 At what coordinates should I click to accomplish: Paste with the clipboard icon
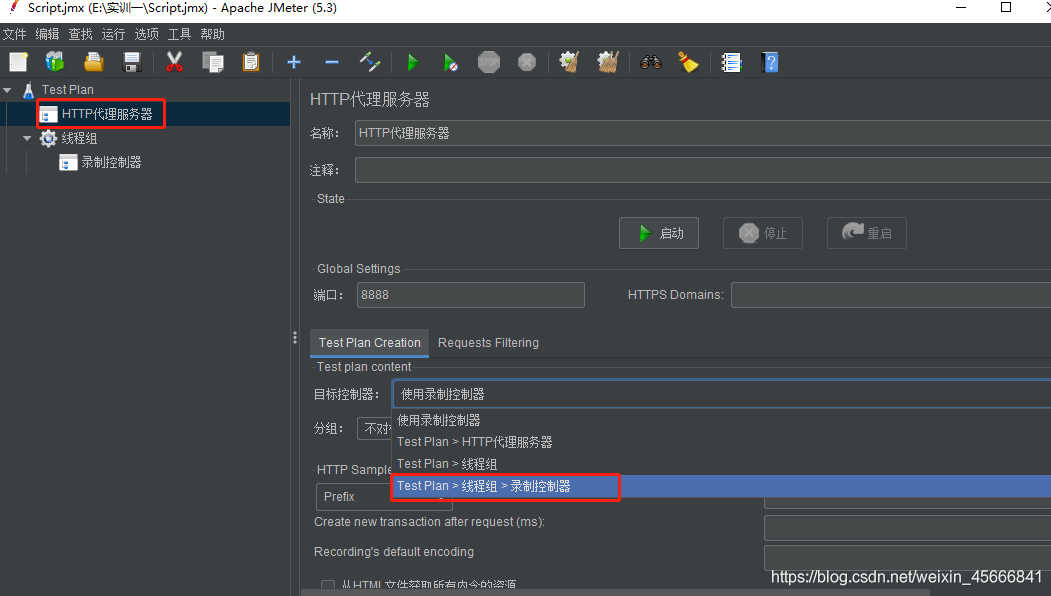(251, 62)
